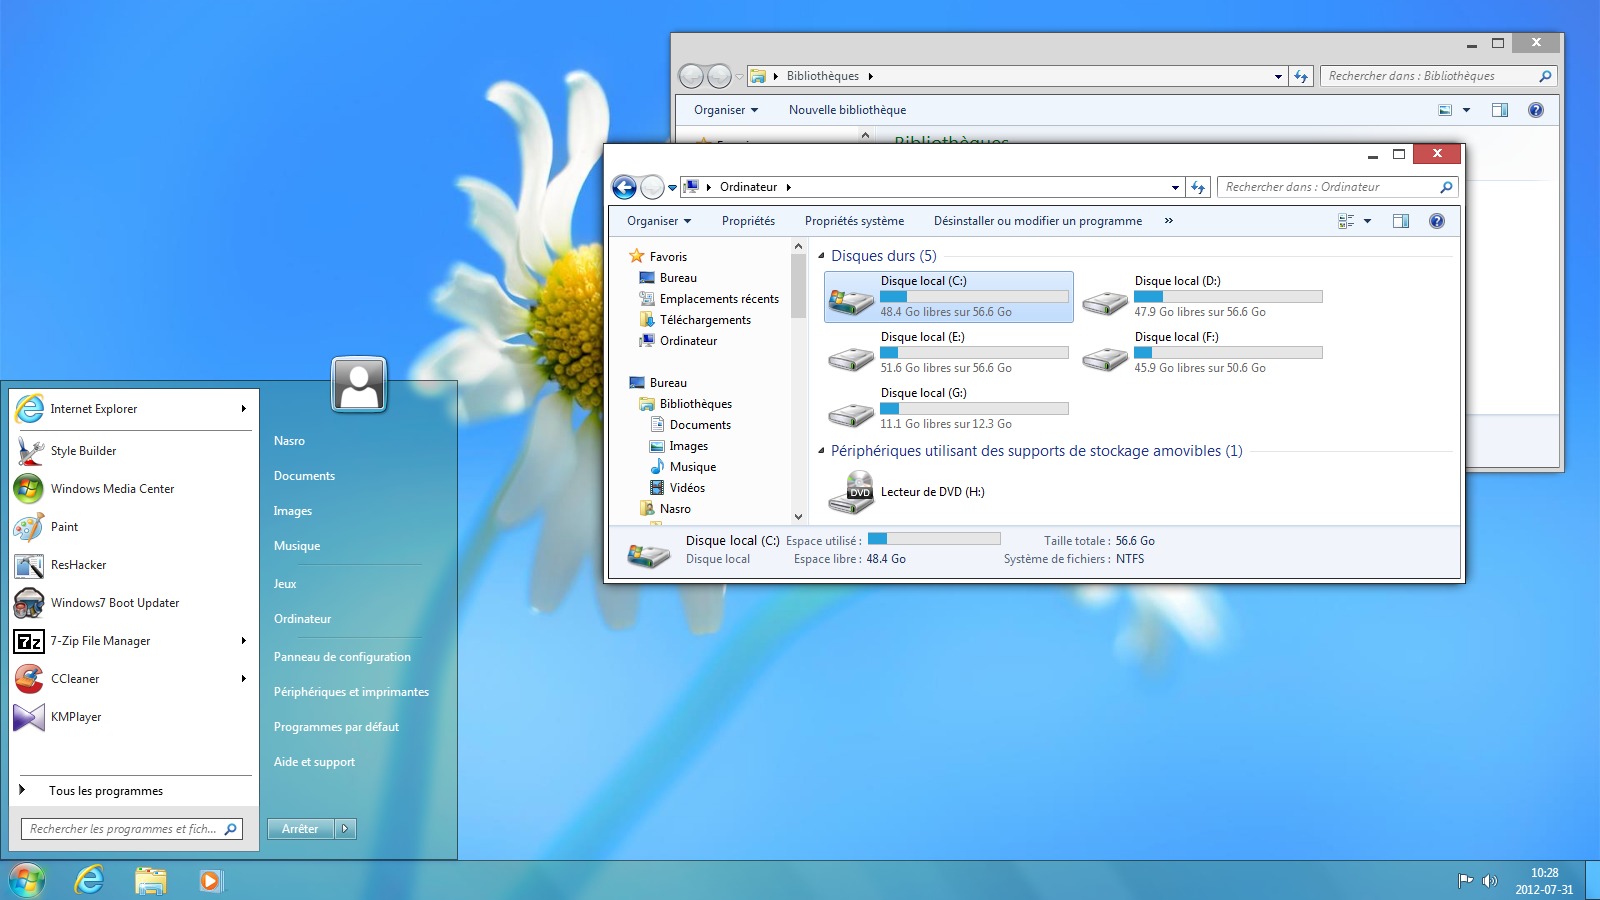1600x900 pixels.
Task: Click Propriétés in the toolbar
Action: [x=748, y=221]
